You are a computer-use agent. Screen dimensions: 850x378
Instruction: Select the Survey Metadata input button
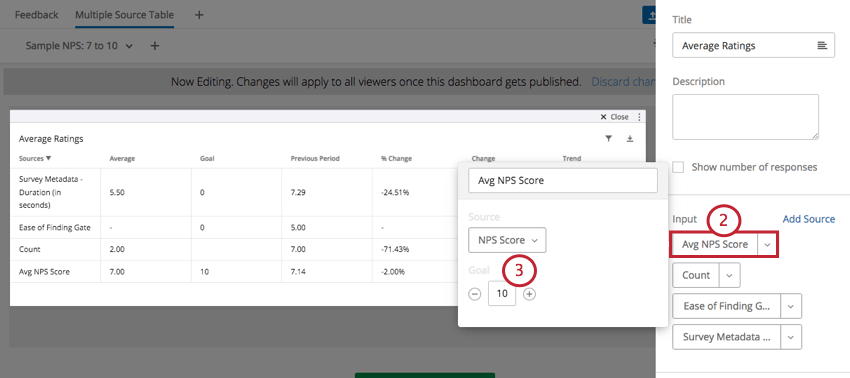(x=726, y=337)
